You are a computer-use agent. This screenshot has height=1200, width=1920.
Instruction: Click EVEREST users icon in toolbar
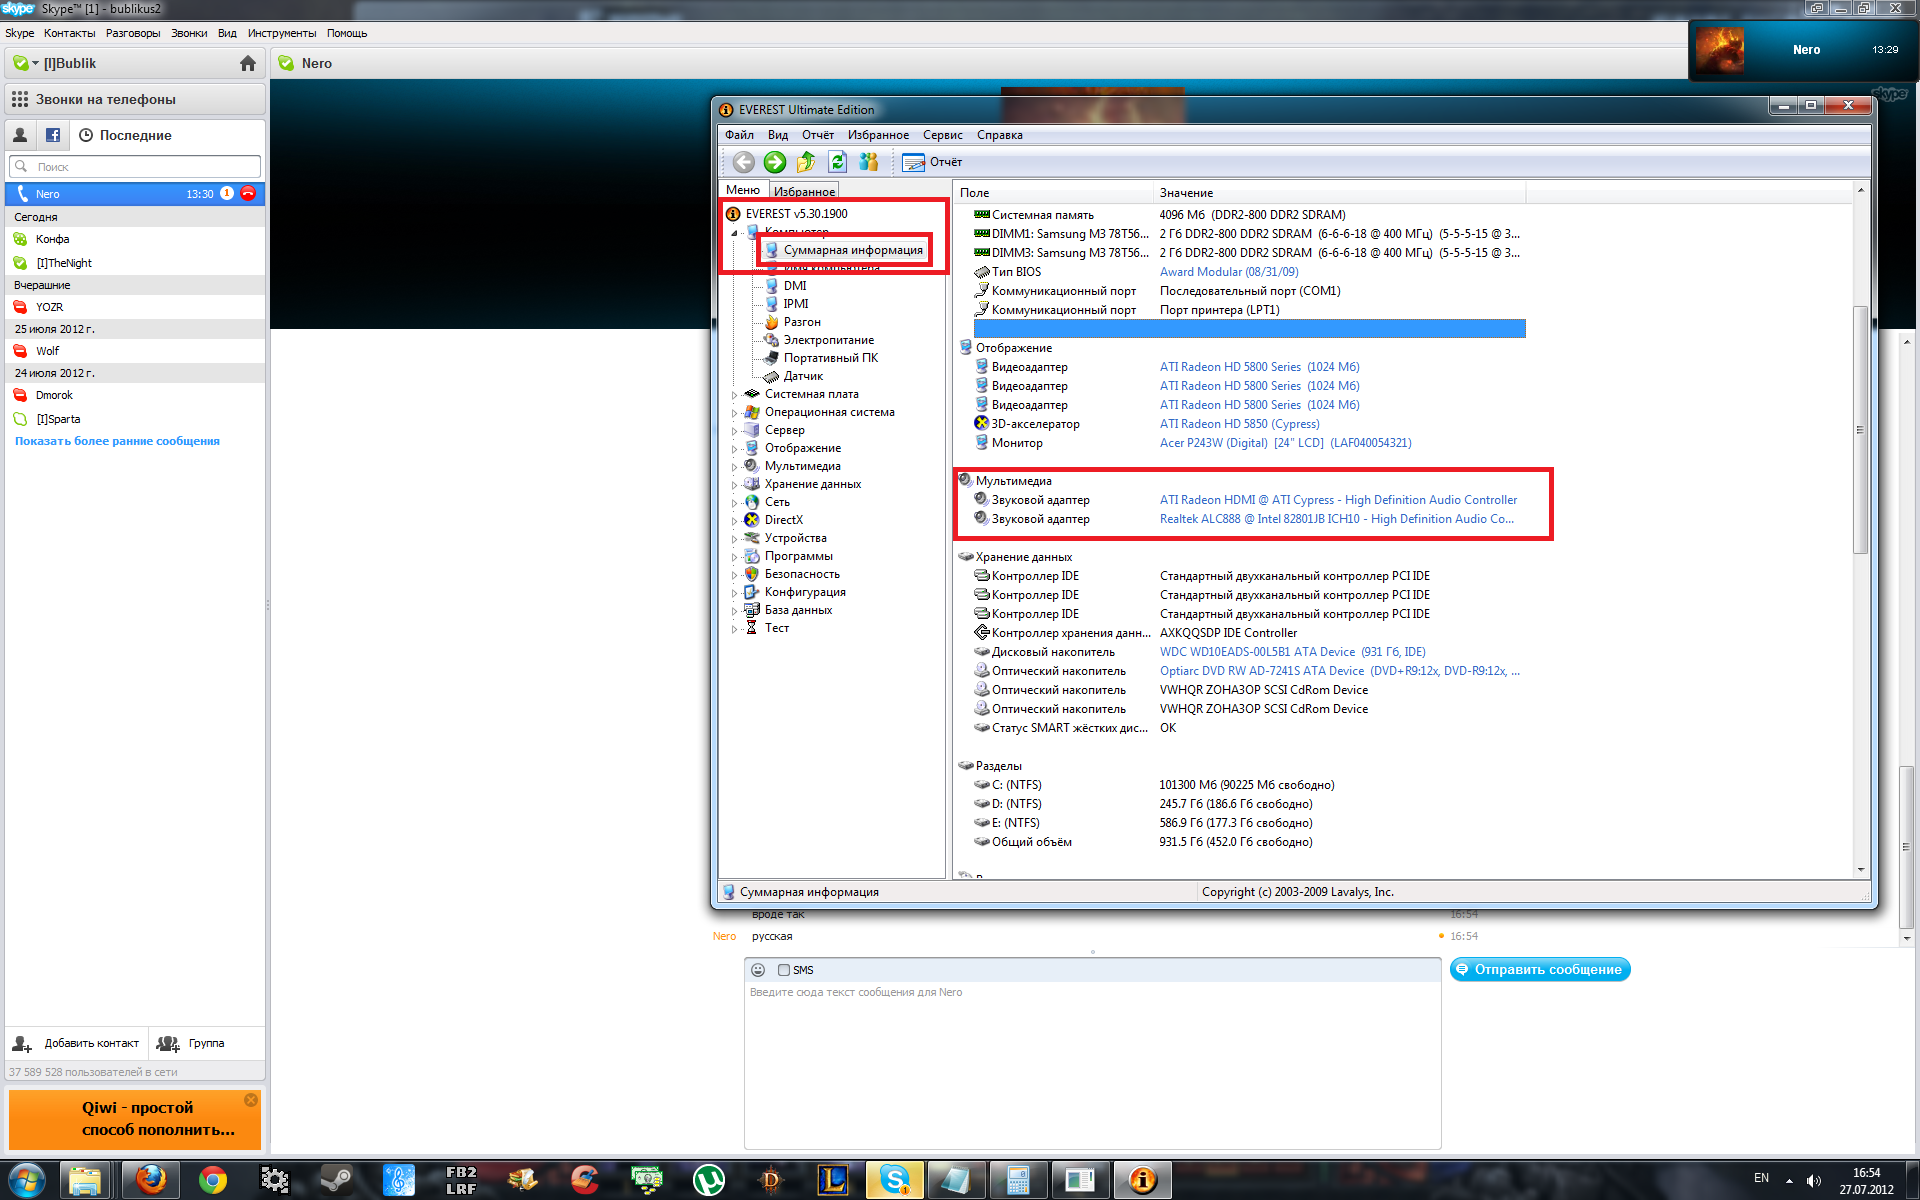coord(869,162)
